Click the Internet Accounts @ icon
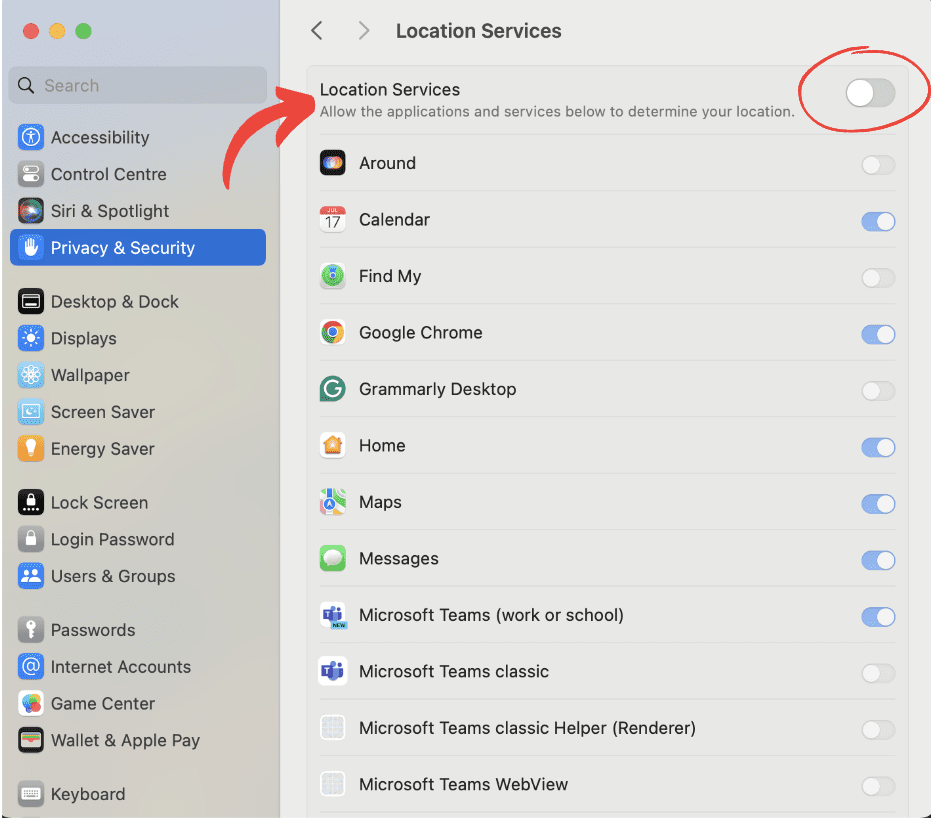Viewport: 936px width, 820px height. point(31,667)
